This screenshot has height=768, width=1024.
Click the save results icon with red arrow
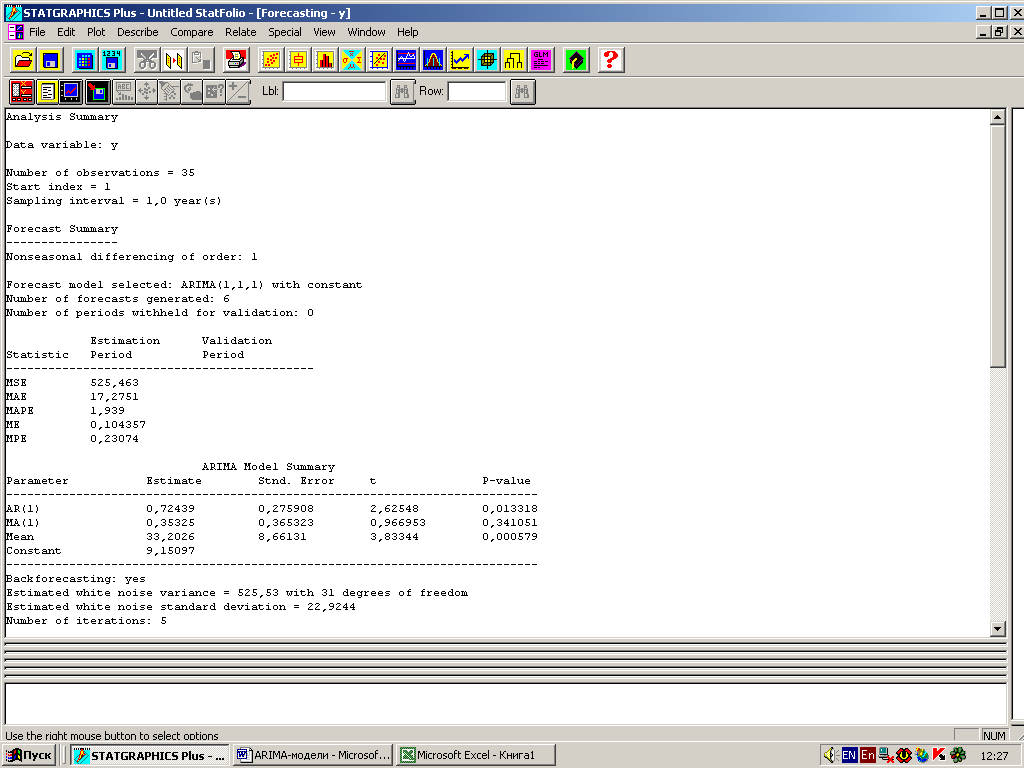point(97,91)
